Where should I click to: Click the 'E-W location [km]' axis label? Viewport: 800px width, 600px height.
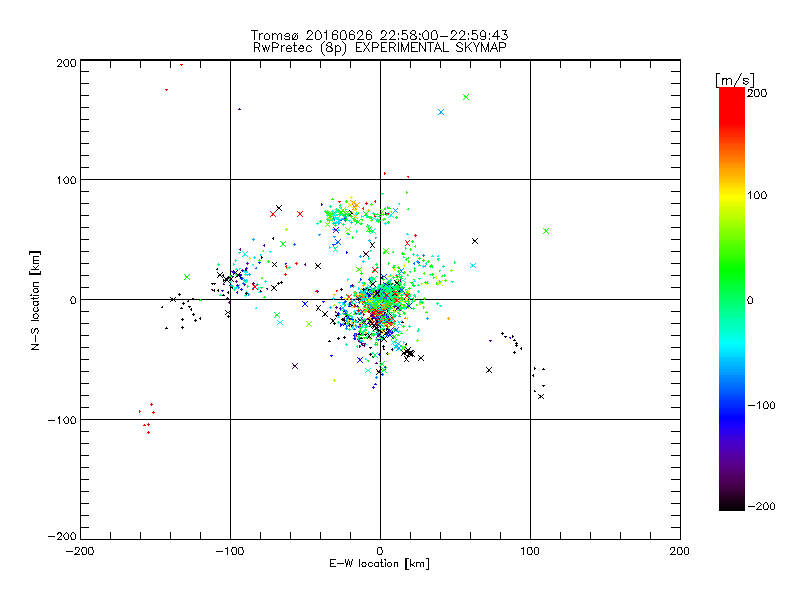click(379, 564)
